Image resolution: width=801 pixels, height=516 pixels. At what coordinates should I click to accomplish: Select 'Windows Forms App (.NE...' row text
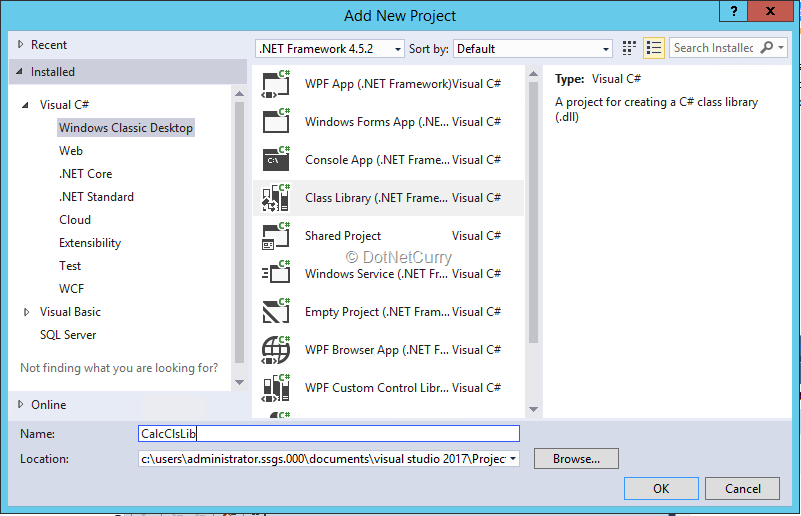tap(376, 122)
